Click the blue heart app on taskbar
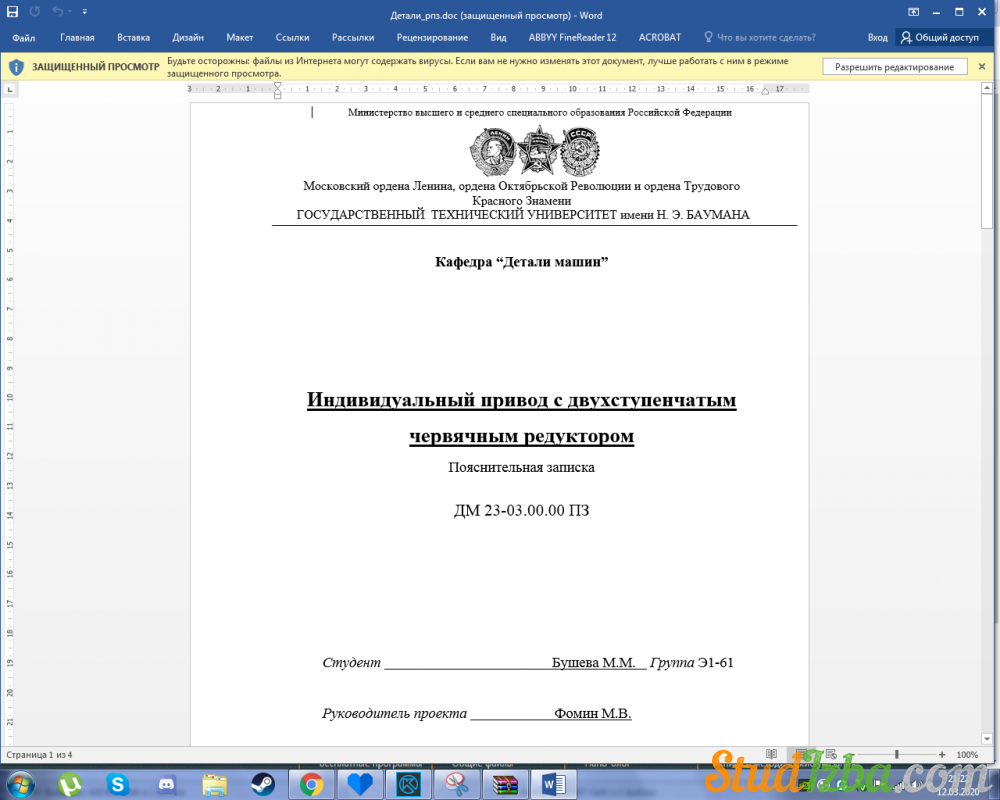 [360, 785]
